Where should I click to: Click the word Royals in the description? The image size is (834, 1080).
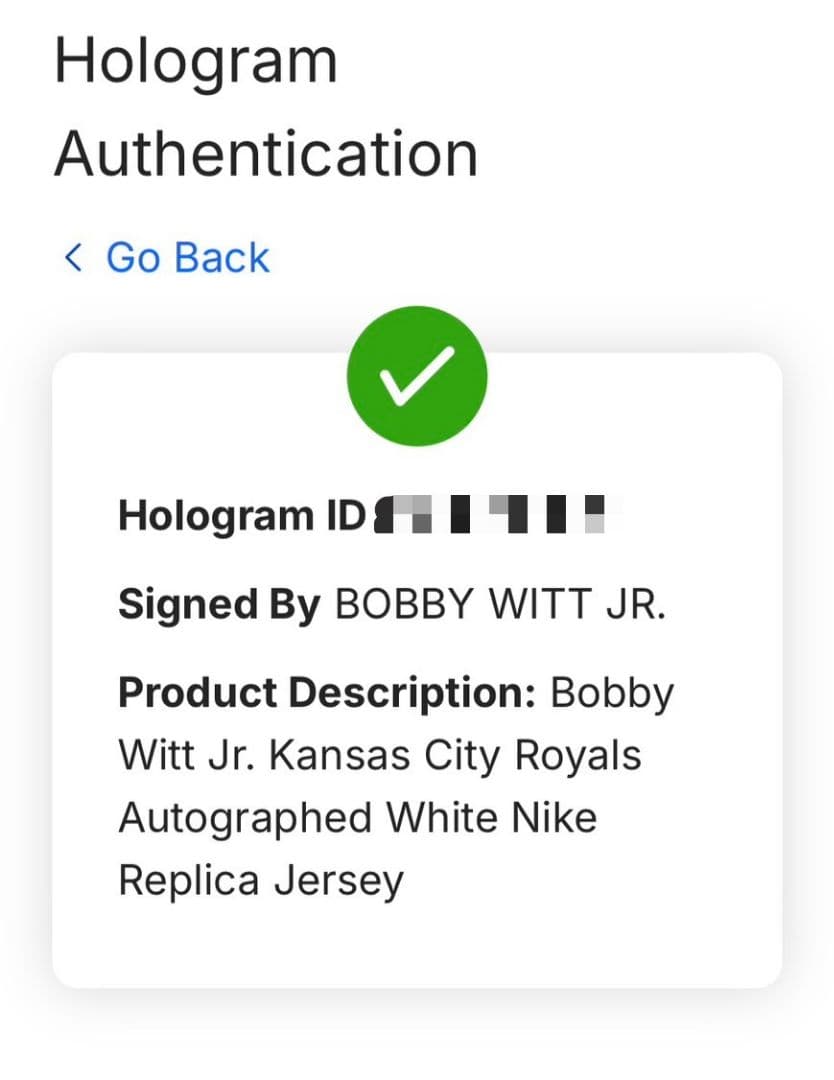[578, 755]
